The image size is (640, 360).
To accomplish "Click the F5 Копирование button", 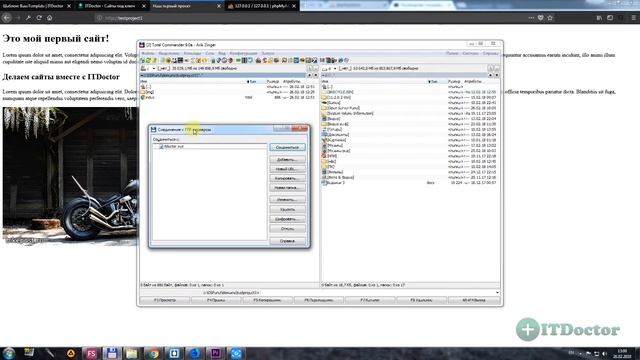I will pyautogui.click(x=268, y=300).
